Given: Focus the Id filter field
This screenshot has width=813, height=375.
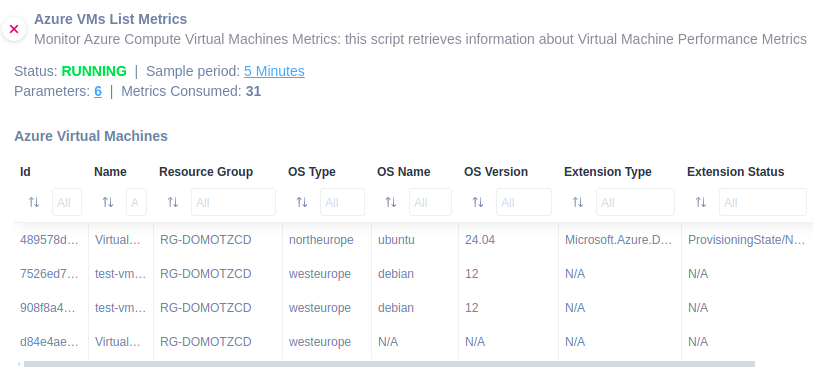Looking at the screenshot, I should 67,202.
